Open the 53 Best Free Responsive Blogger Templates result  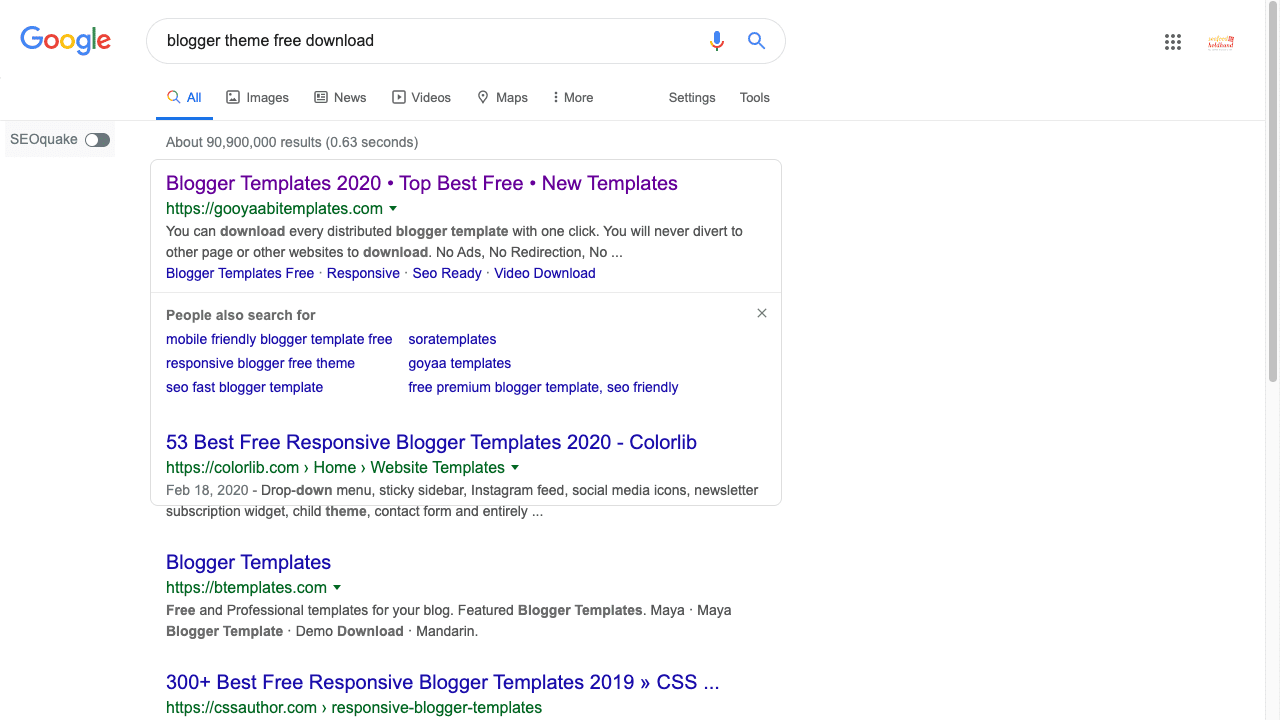[431, 442]
